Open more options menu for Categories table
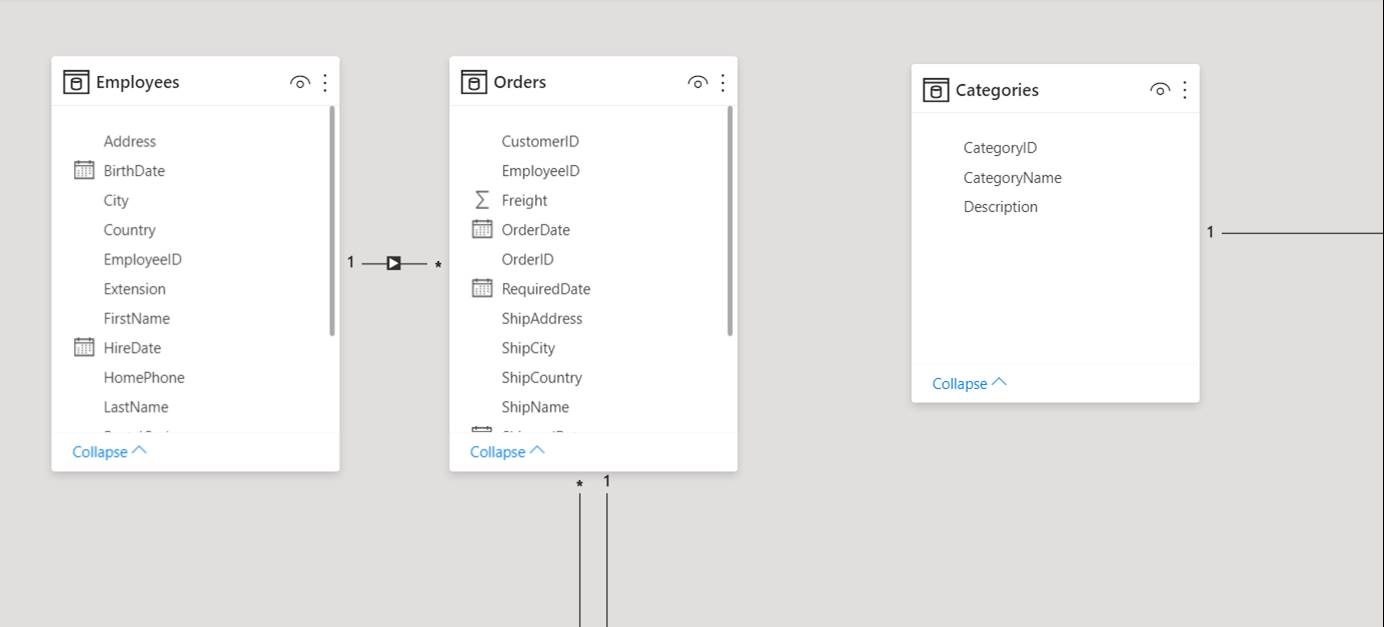Screen dimensions: 1384x627 coord(1185,90)
